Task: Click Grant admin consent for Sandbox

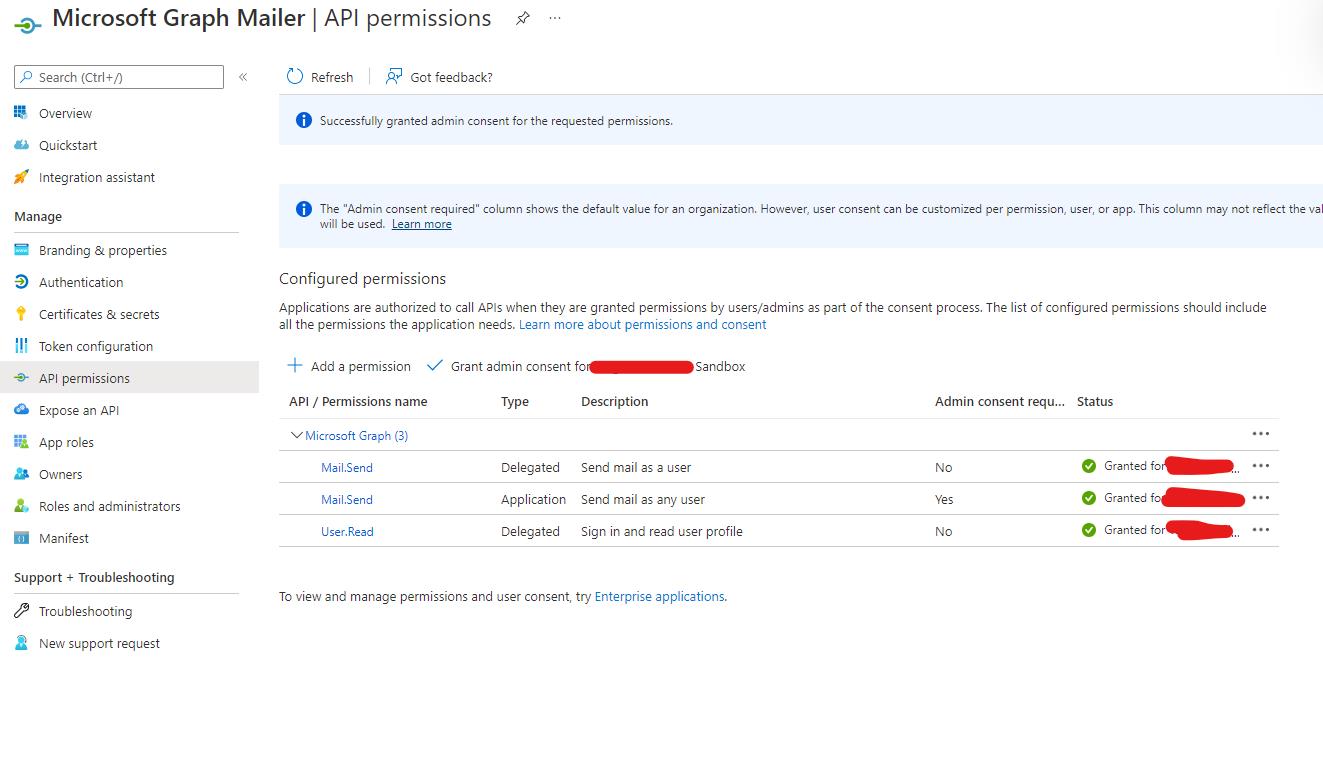Action: (x=586, y=366)
